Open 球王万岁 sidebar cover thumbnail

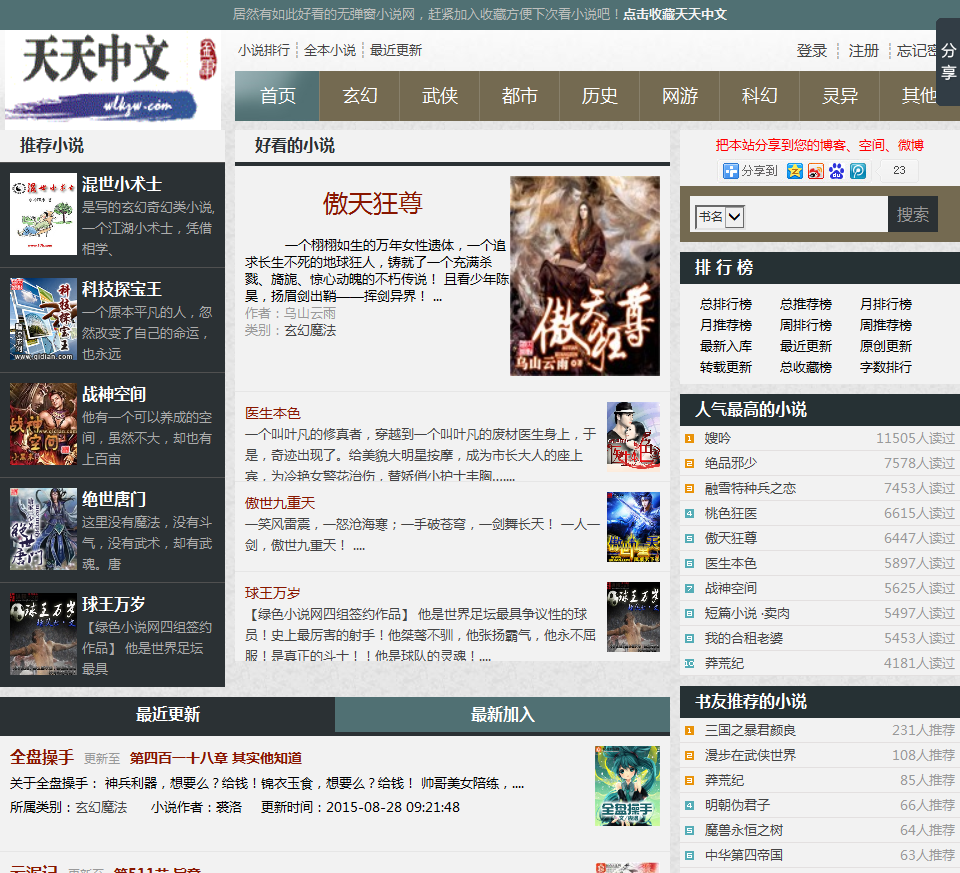click(43, 634)
